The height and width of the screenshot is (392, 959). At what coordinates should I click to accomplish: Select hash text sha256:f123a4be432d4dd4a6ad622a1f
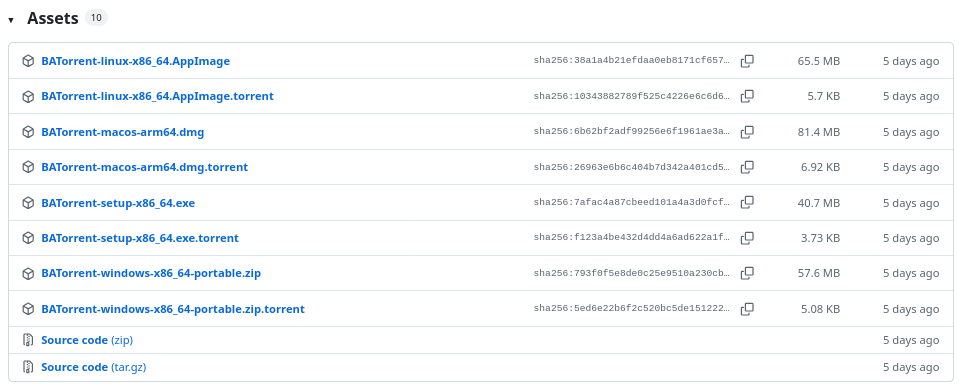coord(632,238)
